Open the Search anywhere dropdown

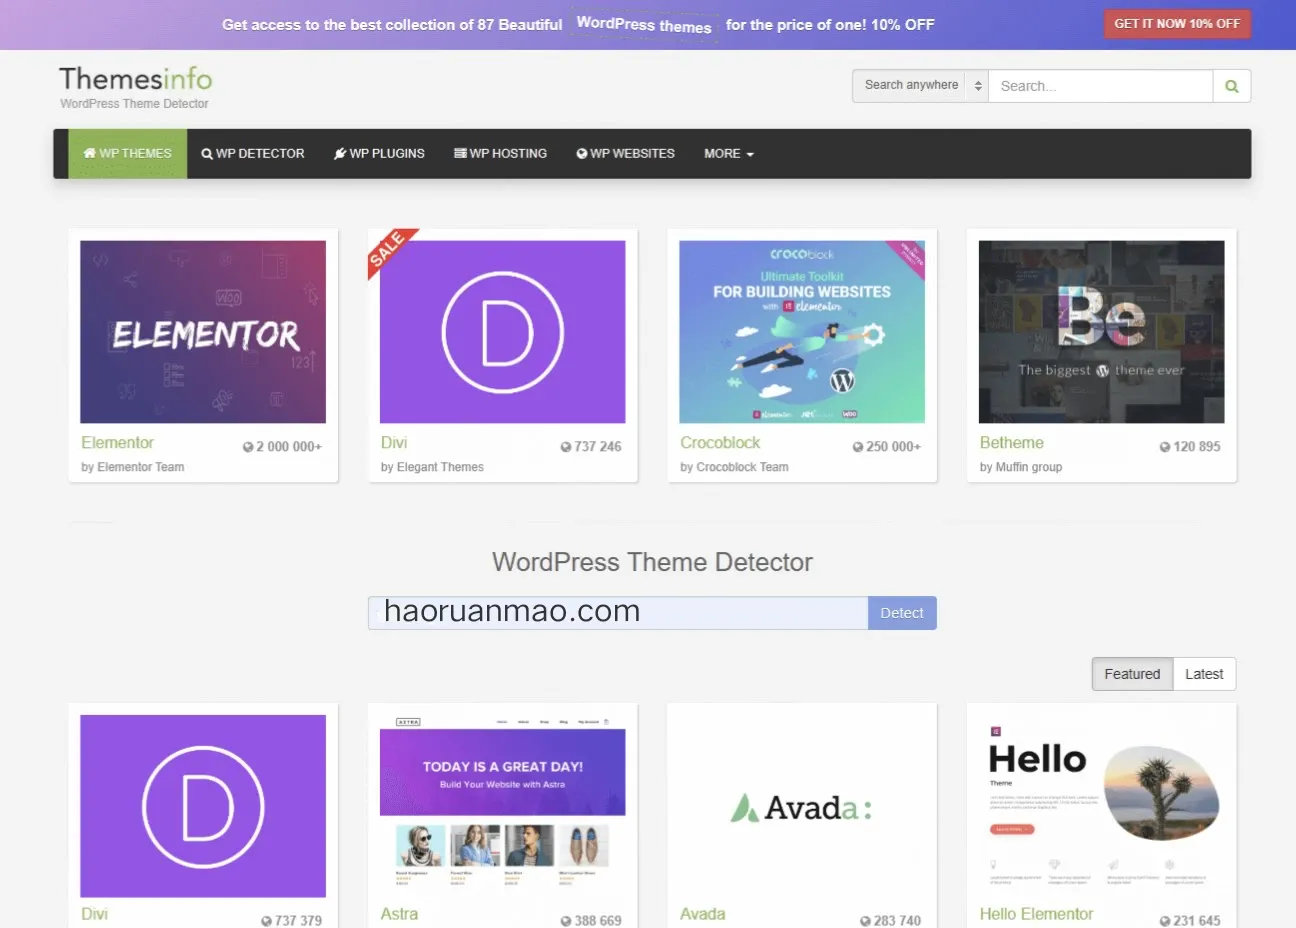click(x=920, y=86)
